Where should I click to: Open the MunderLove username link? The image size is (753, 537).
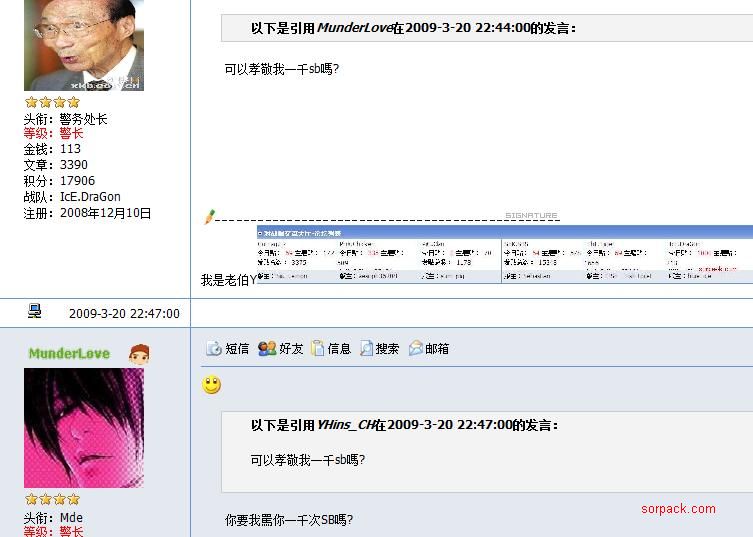coord(69,353)
